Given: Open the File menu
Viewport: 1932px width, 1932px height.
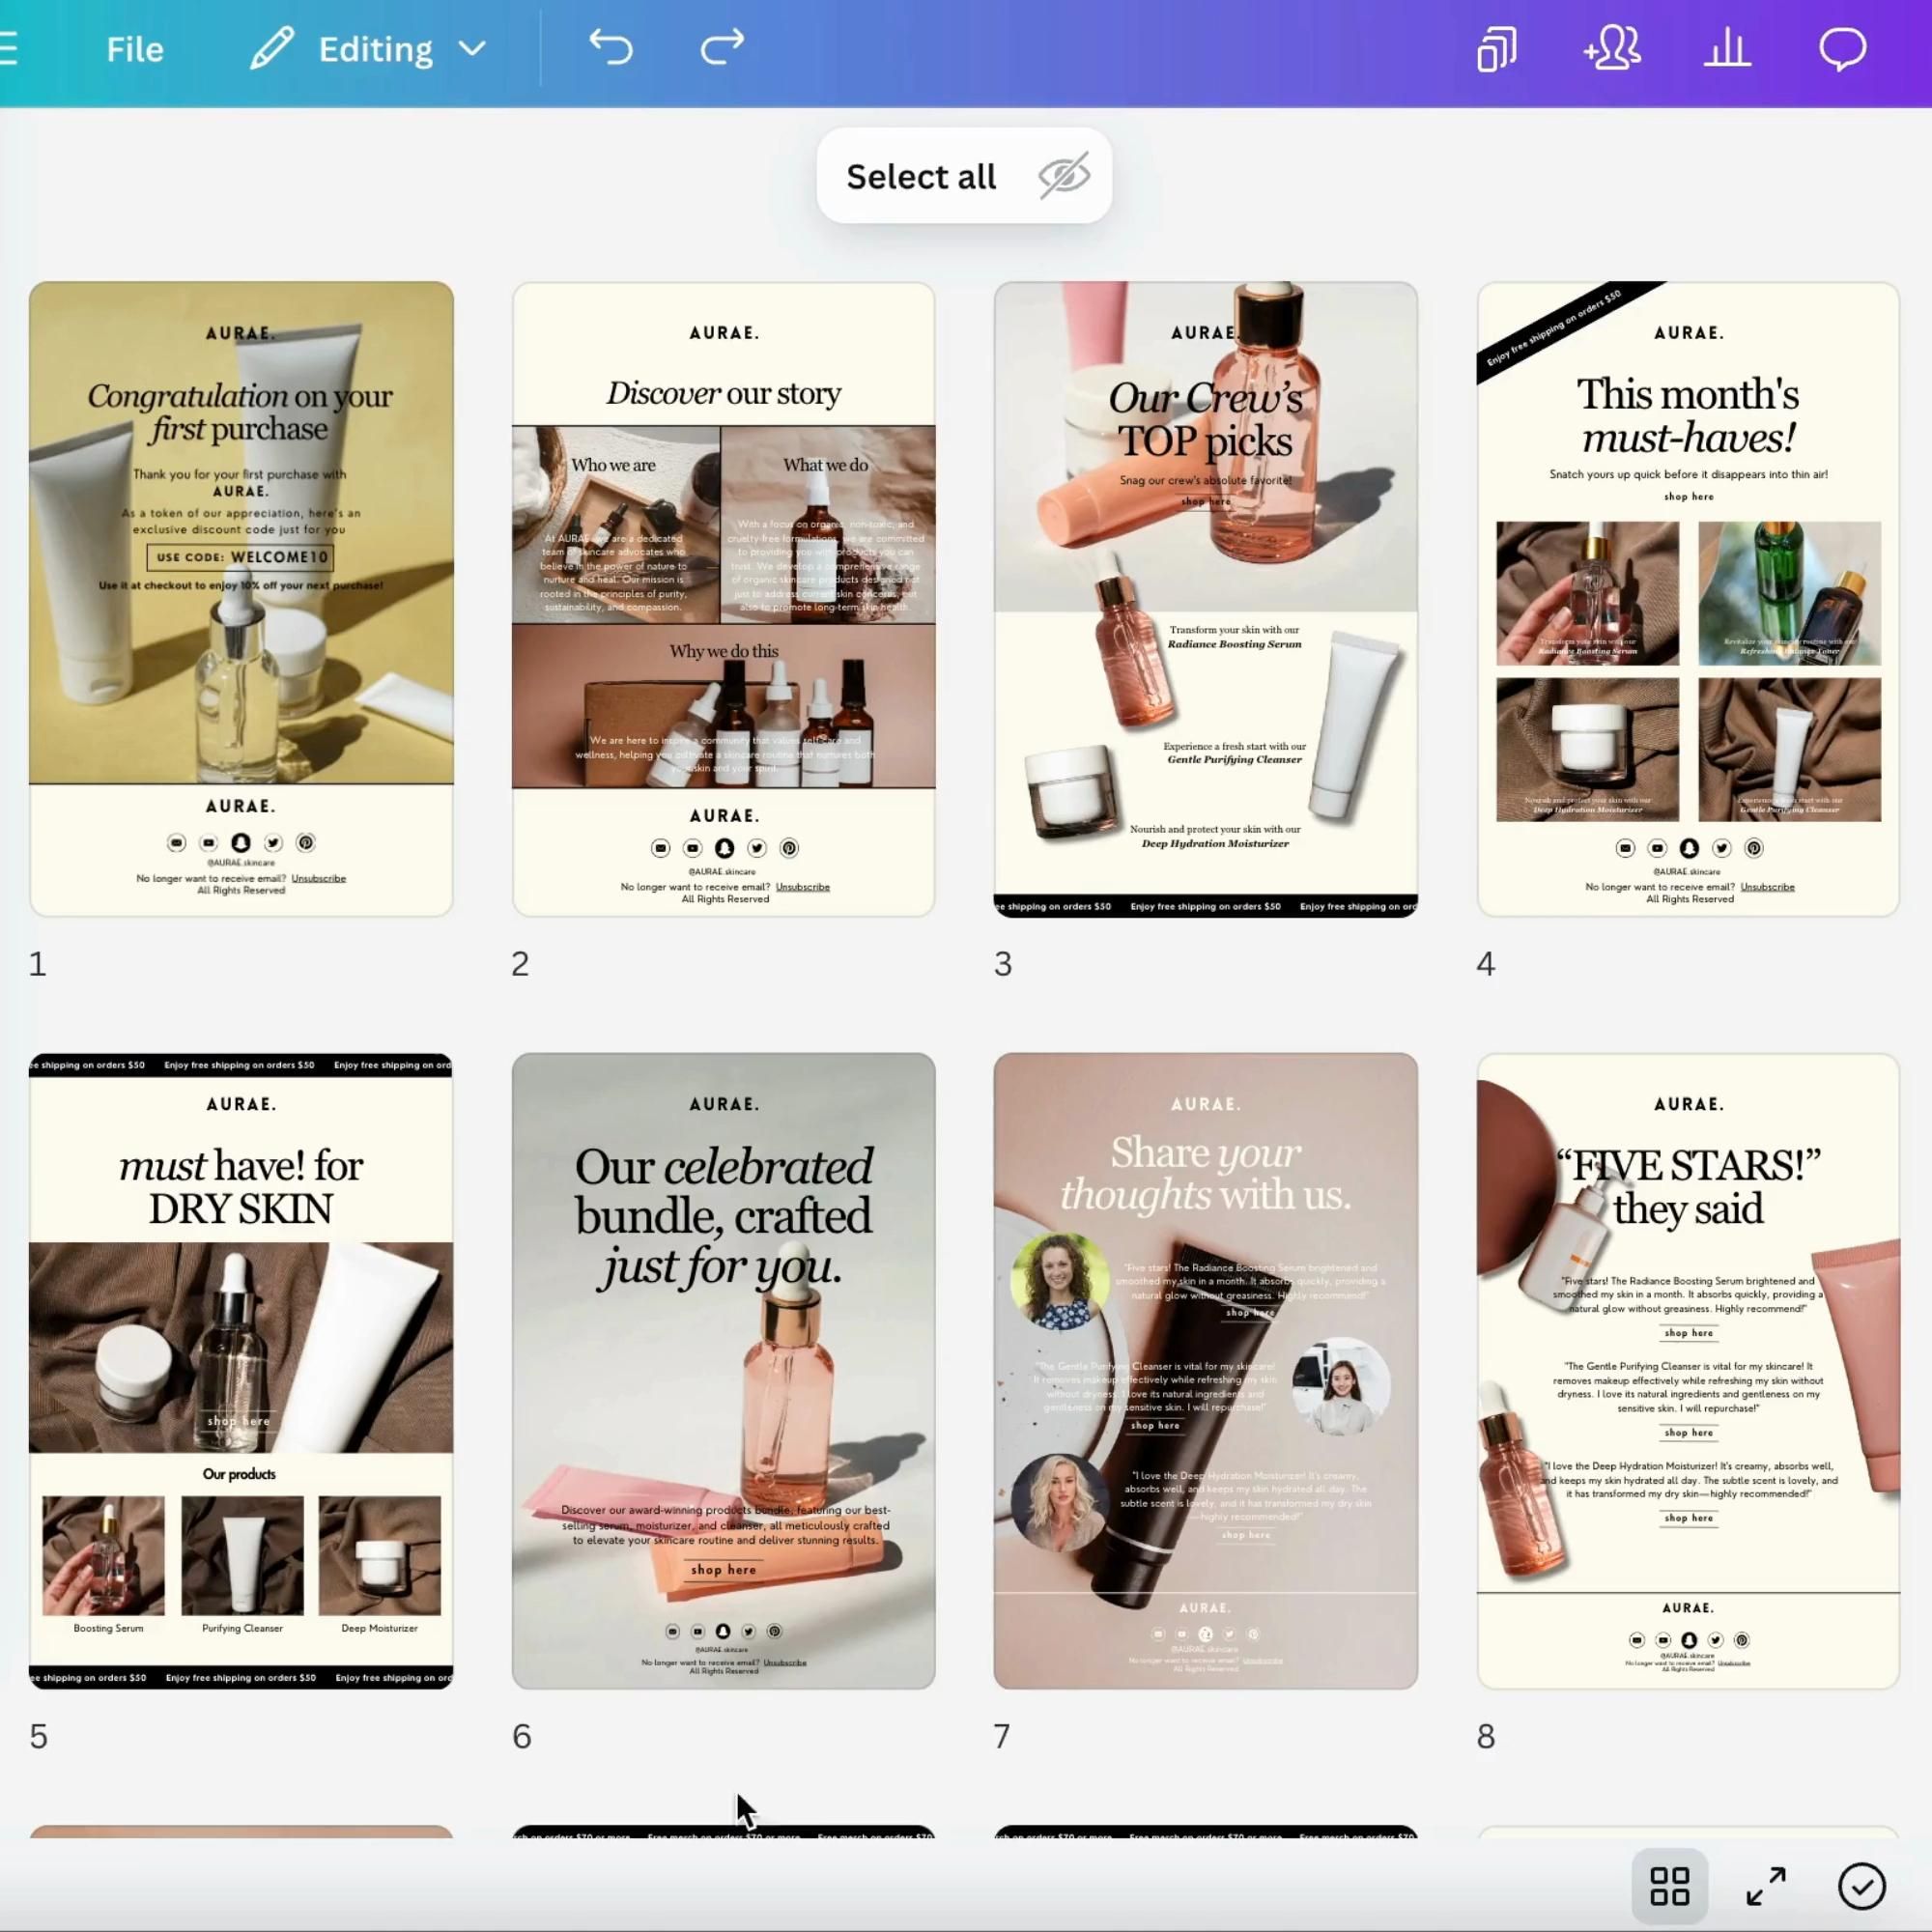Looking at the screenshot, I should coord(135,49).
